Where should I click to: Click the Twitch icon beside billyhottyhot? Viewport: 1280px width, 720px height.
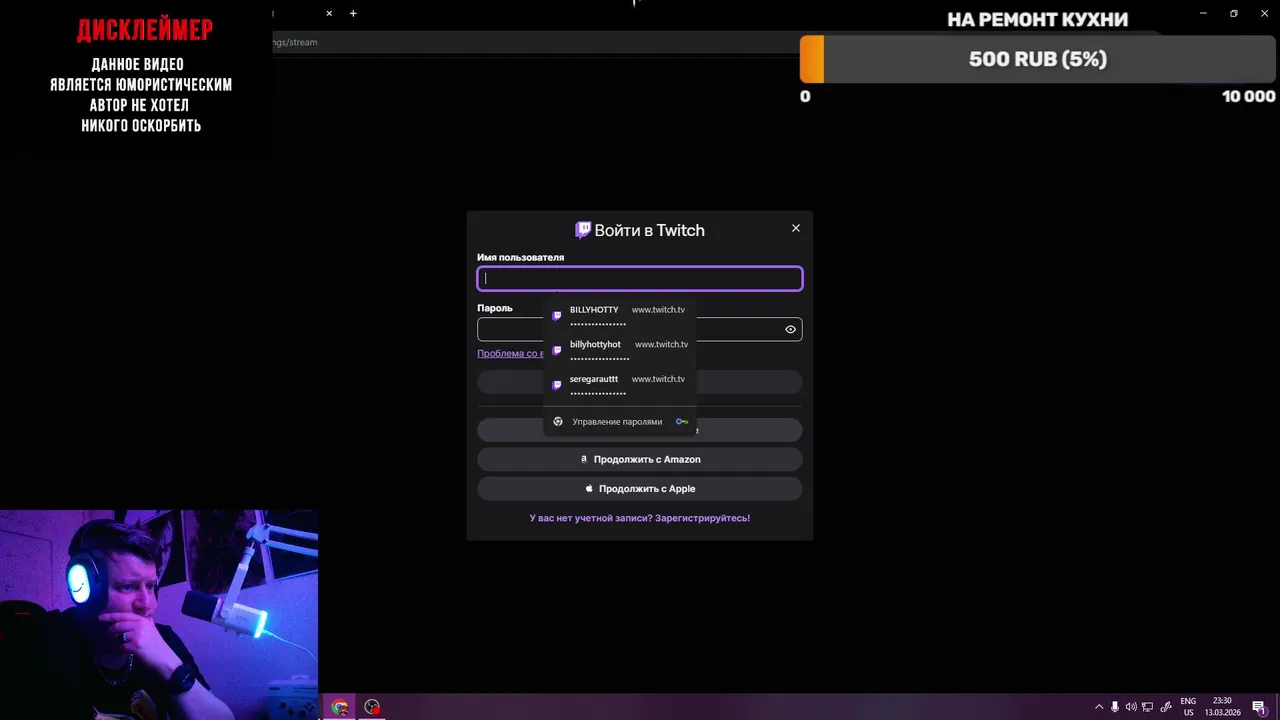pos(557,351)
